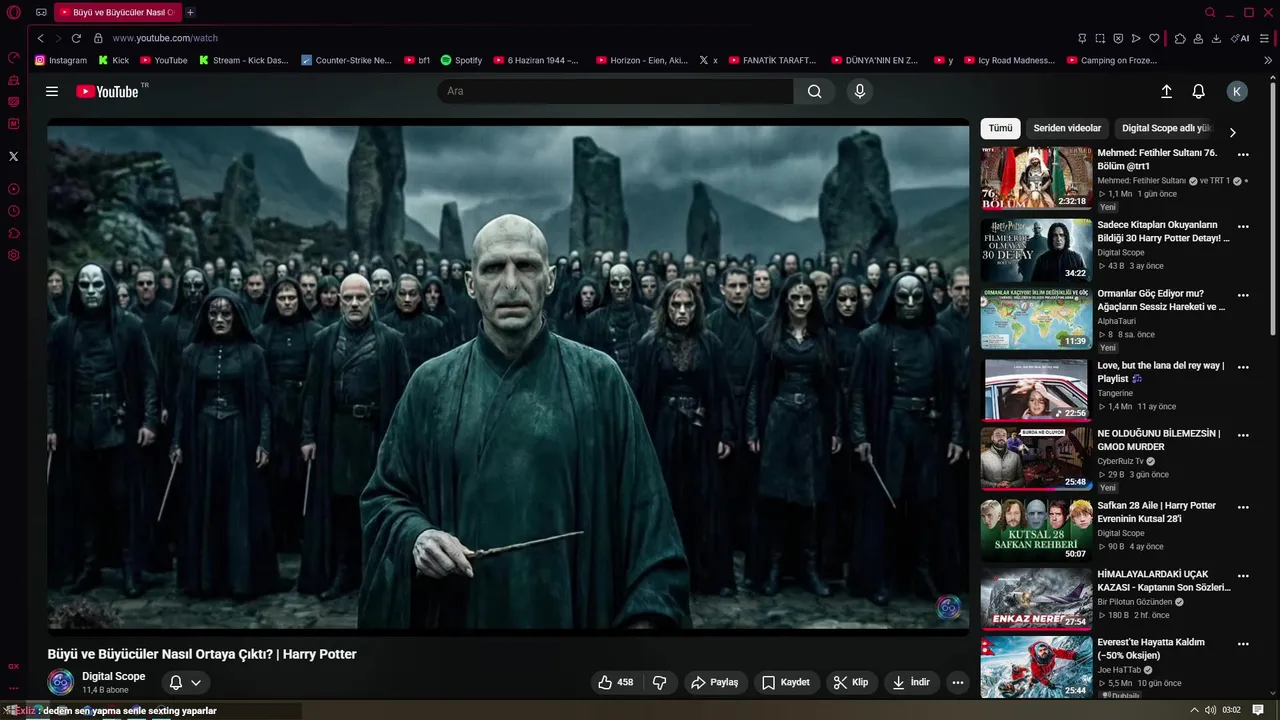
Task: Open the X sidebar panel icon
Action: pos(13,156)
